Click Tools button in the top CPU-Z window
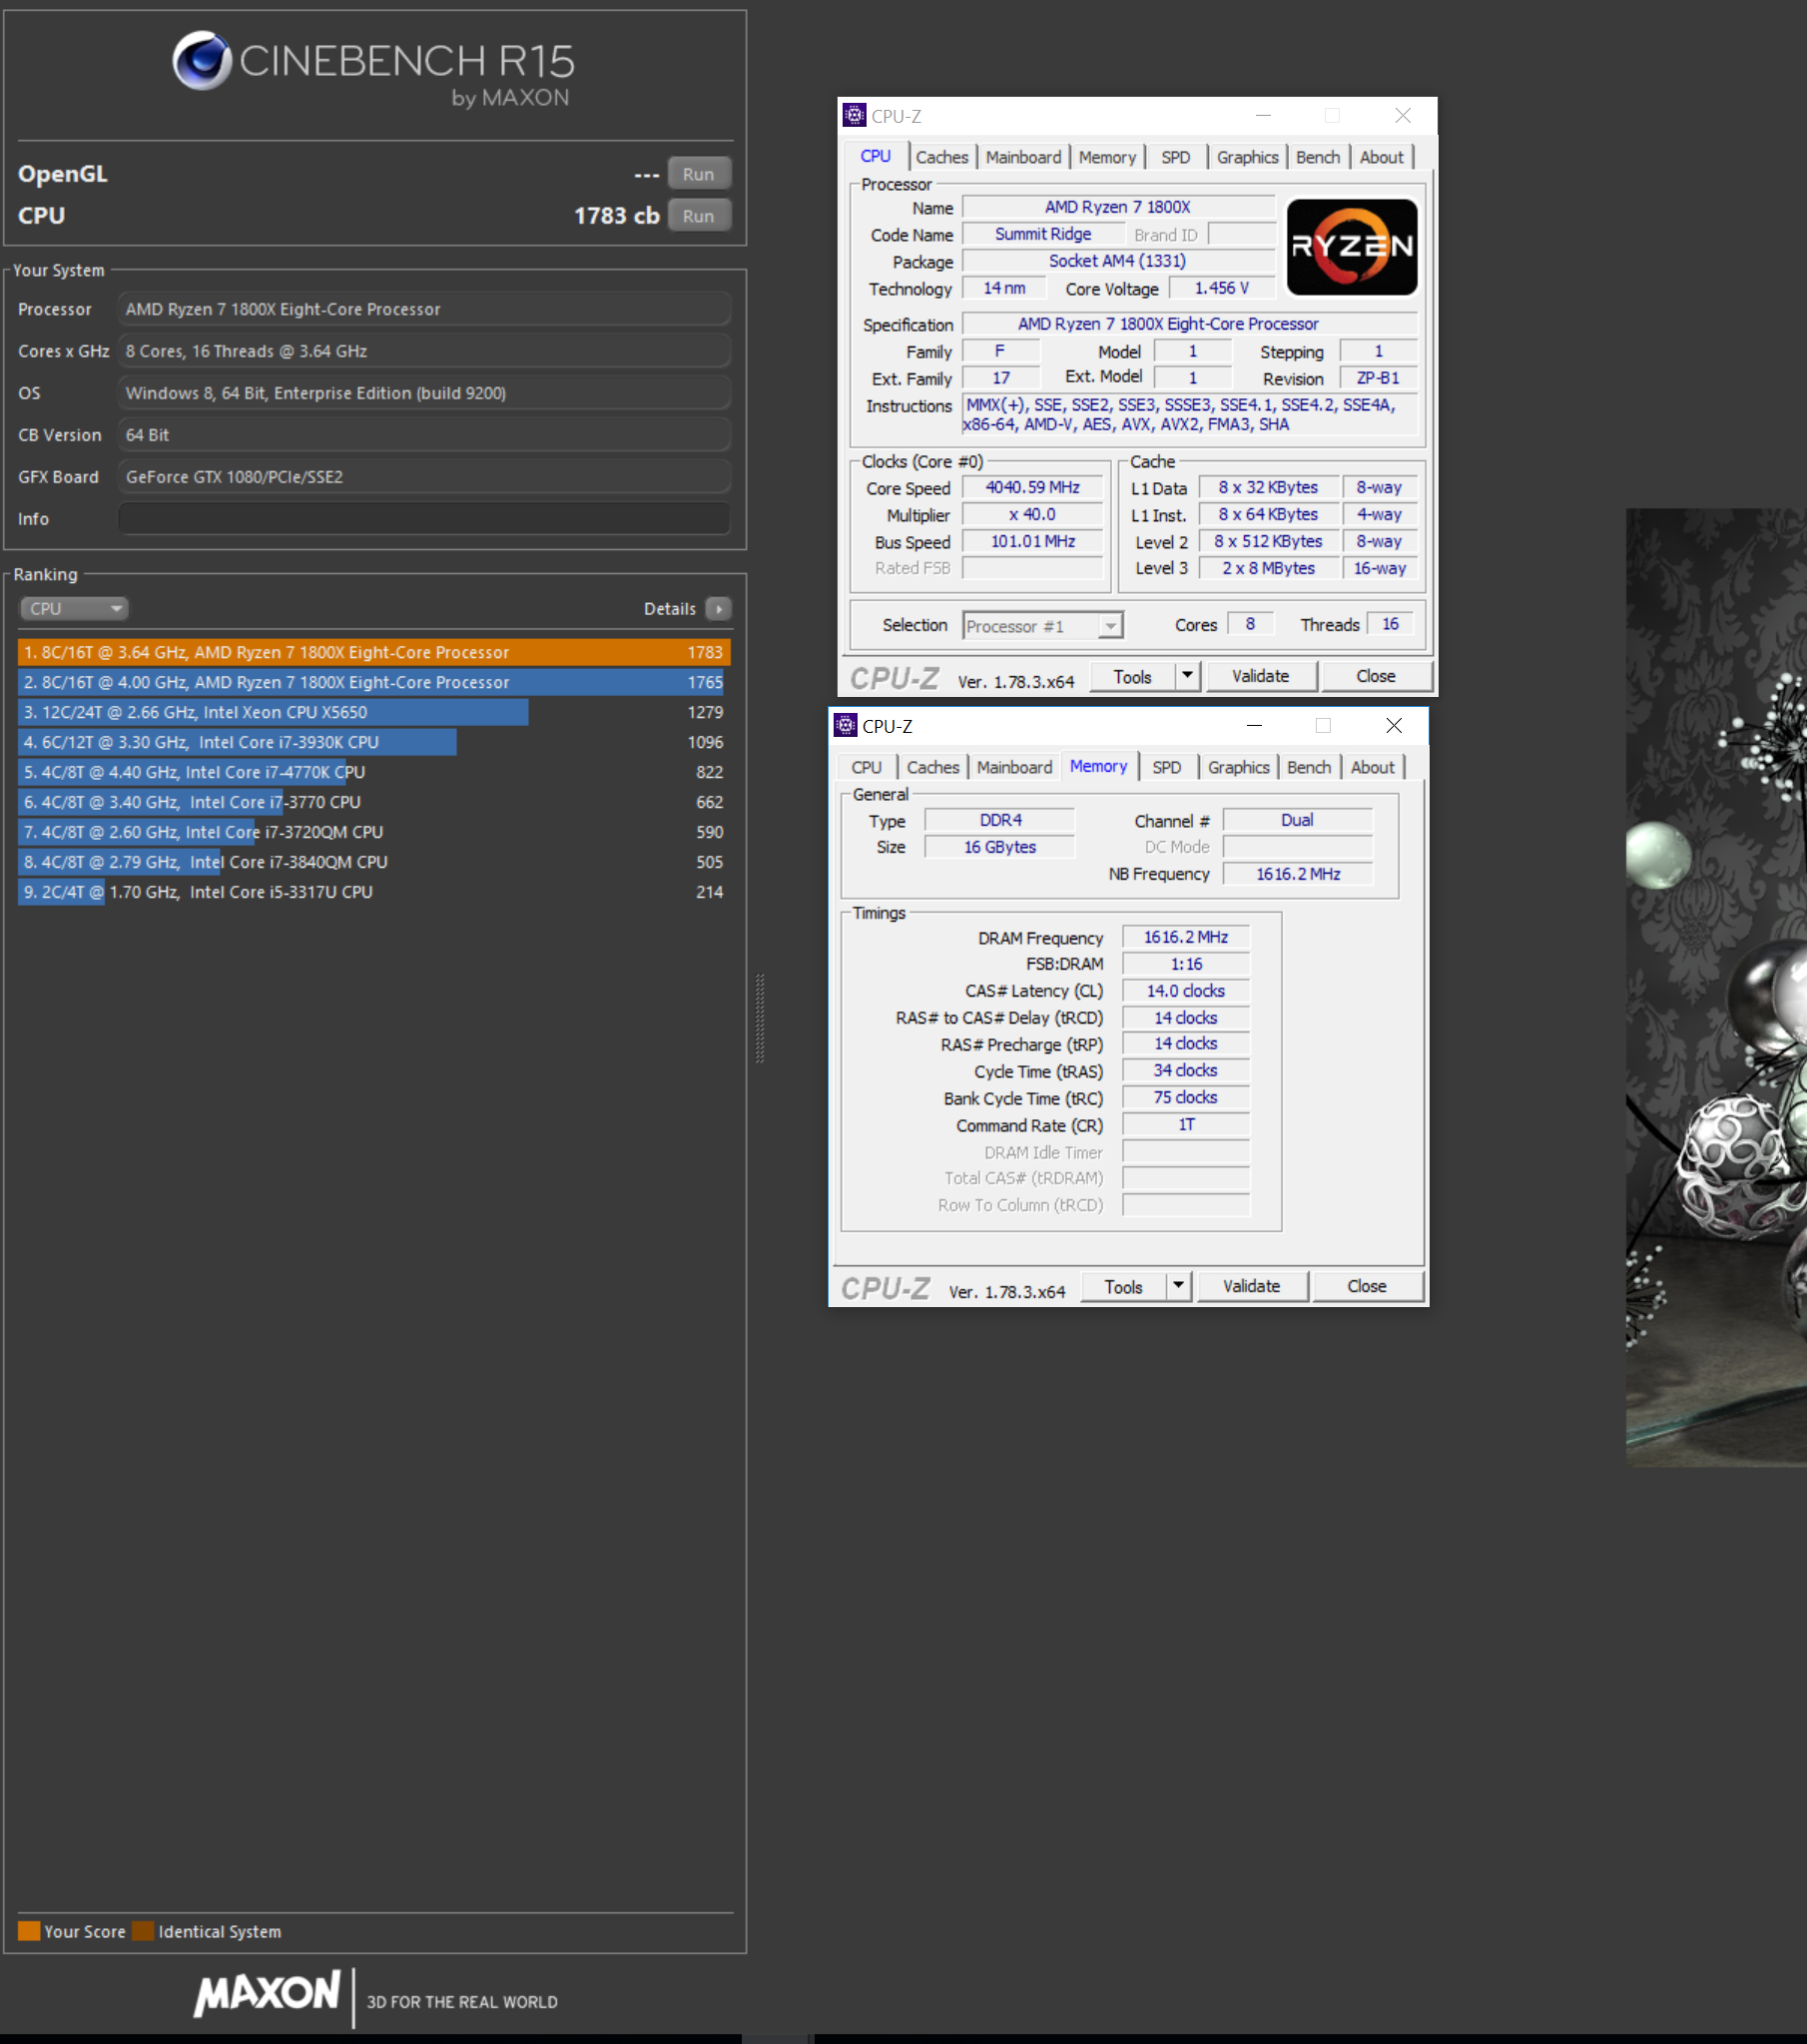The width and height of the screenshot is (1807, 2044). pyautogui.click(x=1132, y=676)
